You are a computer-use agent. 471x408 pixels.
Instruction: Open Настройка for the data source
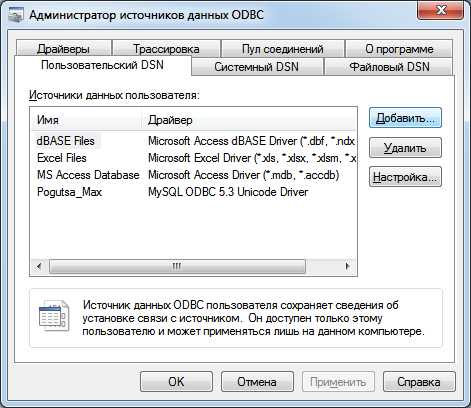405,177
